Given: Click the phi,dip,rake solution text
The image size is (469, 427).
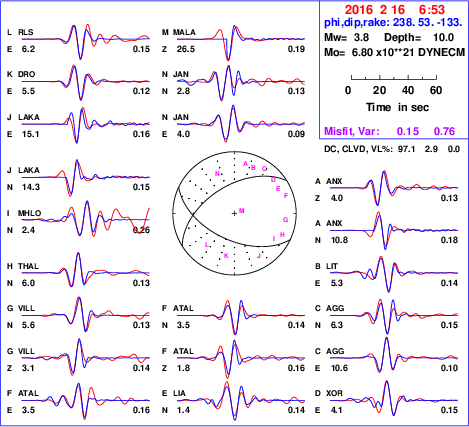Looking at the screenshot, I should (393, 23).
